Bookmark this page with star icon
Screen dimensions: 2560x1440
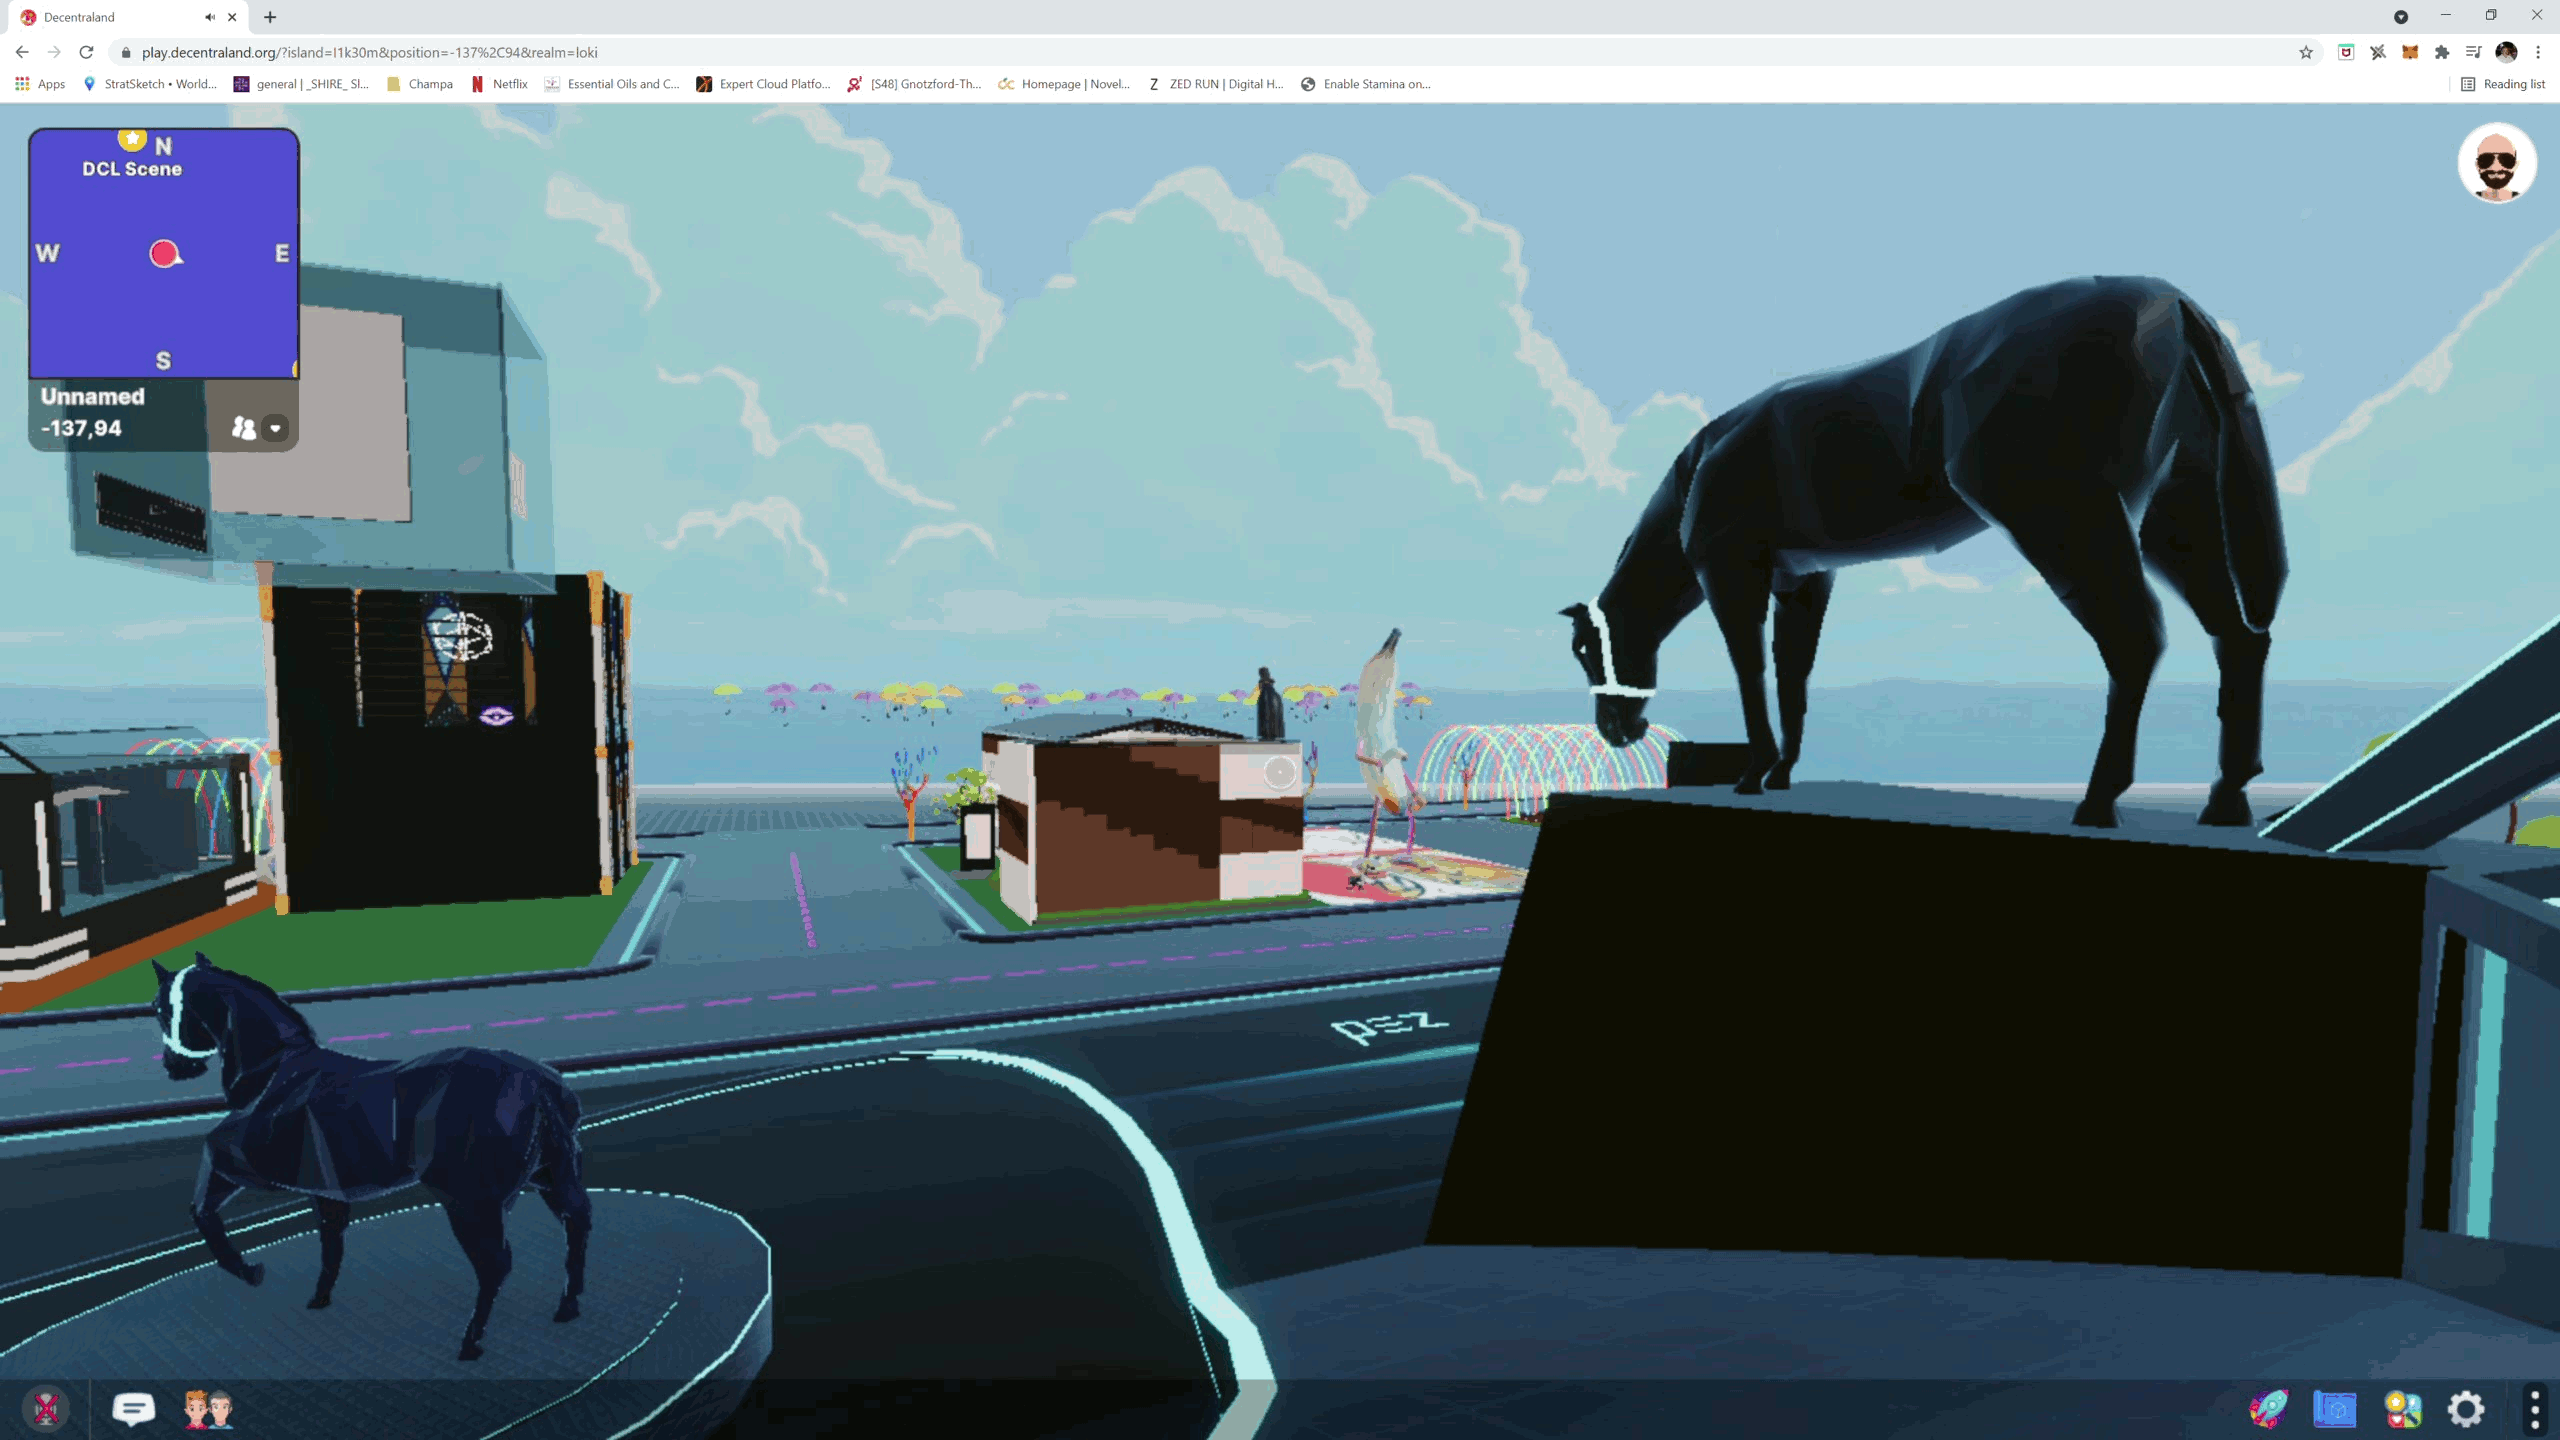point(2306,52)
